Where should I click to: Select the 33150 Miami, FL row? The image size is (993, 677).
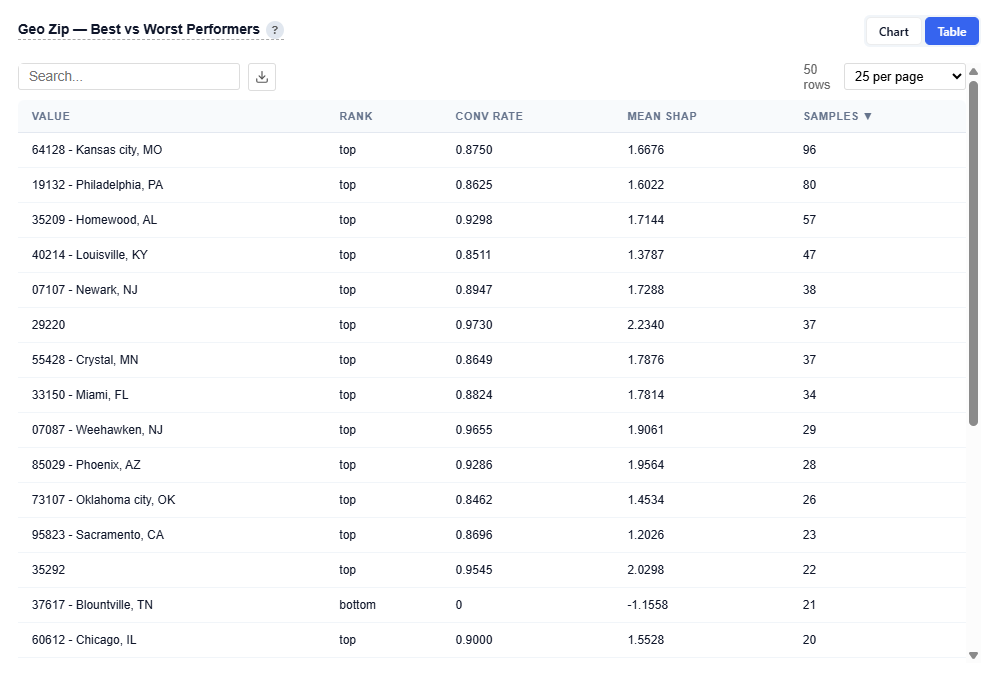80,395
